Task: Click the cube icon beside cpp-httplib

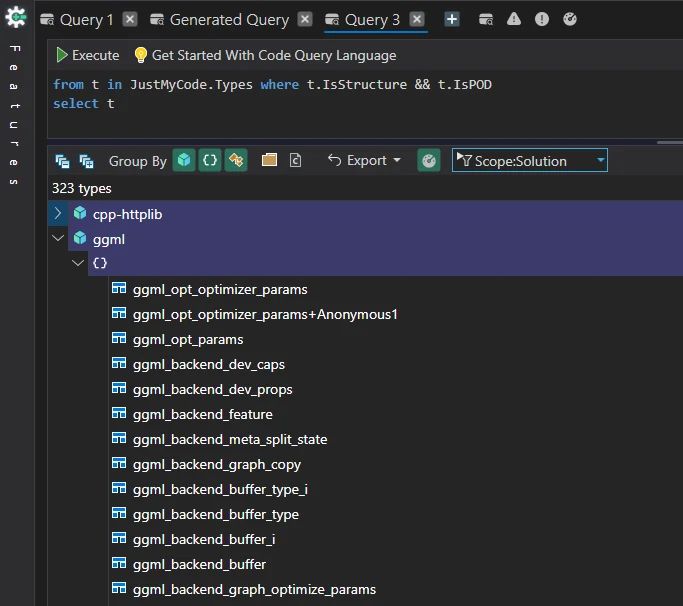Action: tap(80, 213)
